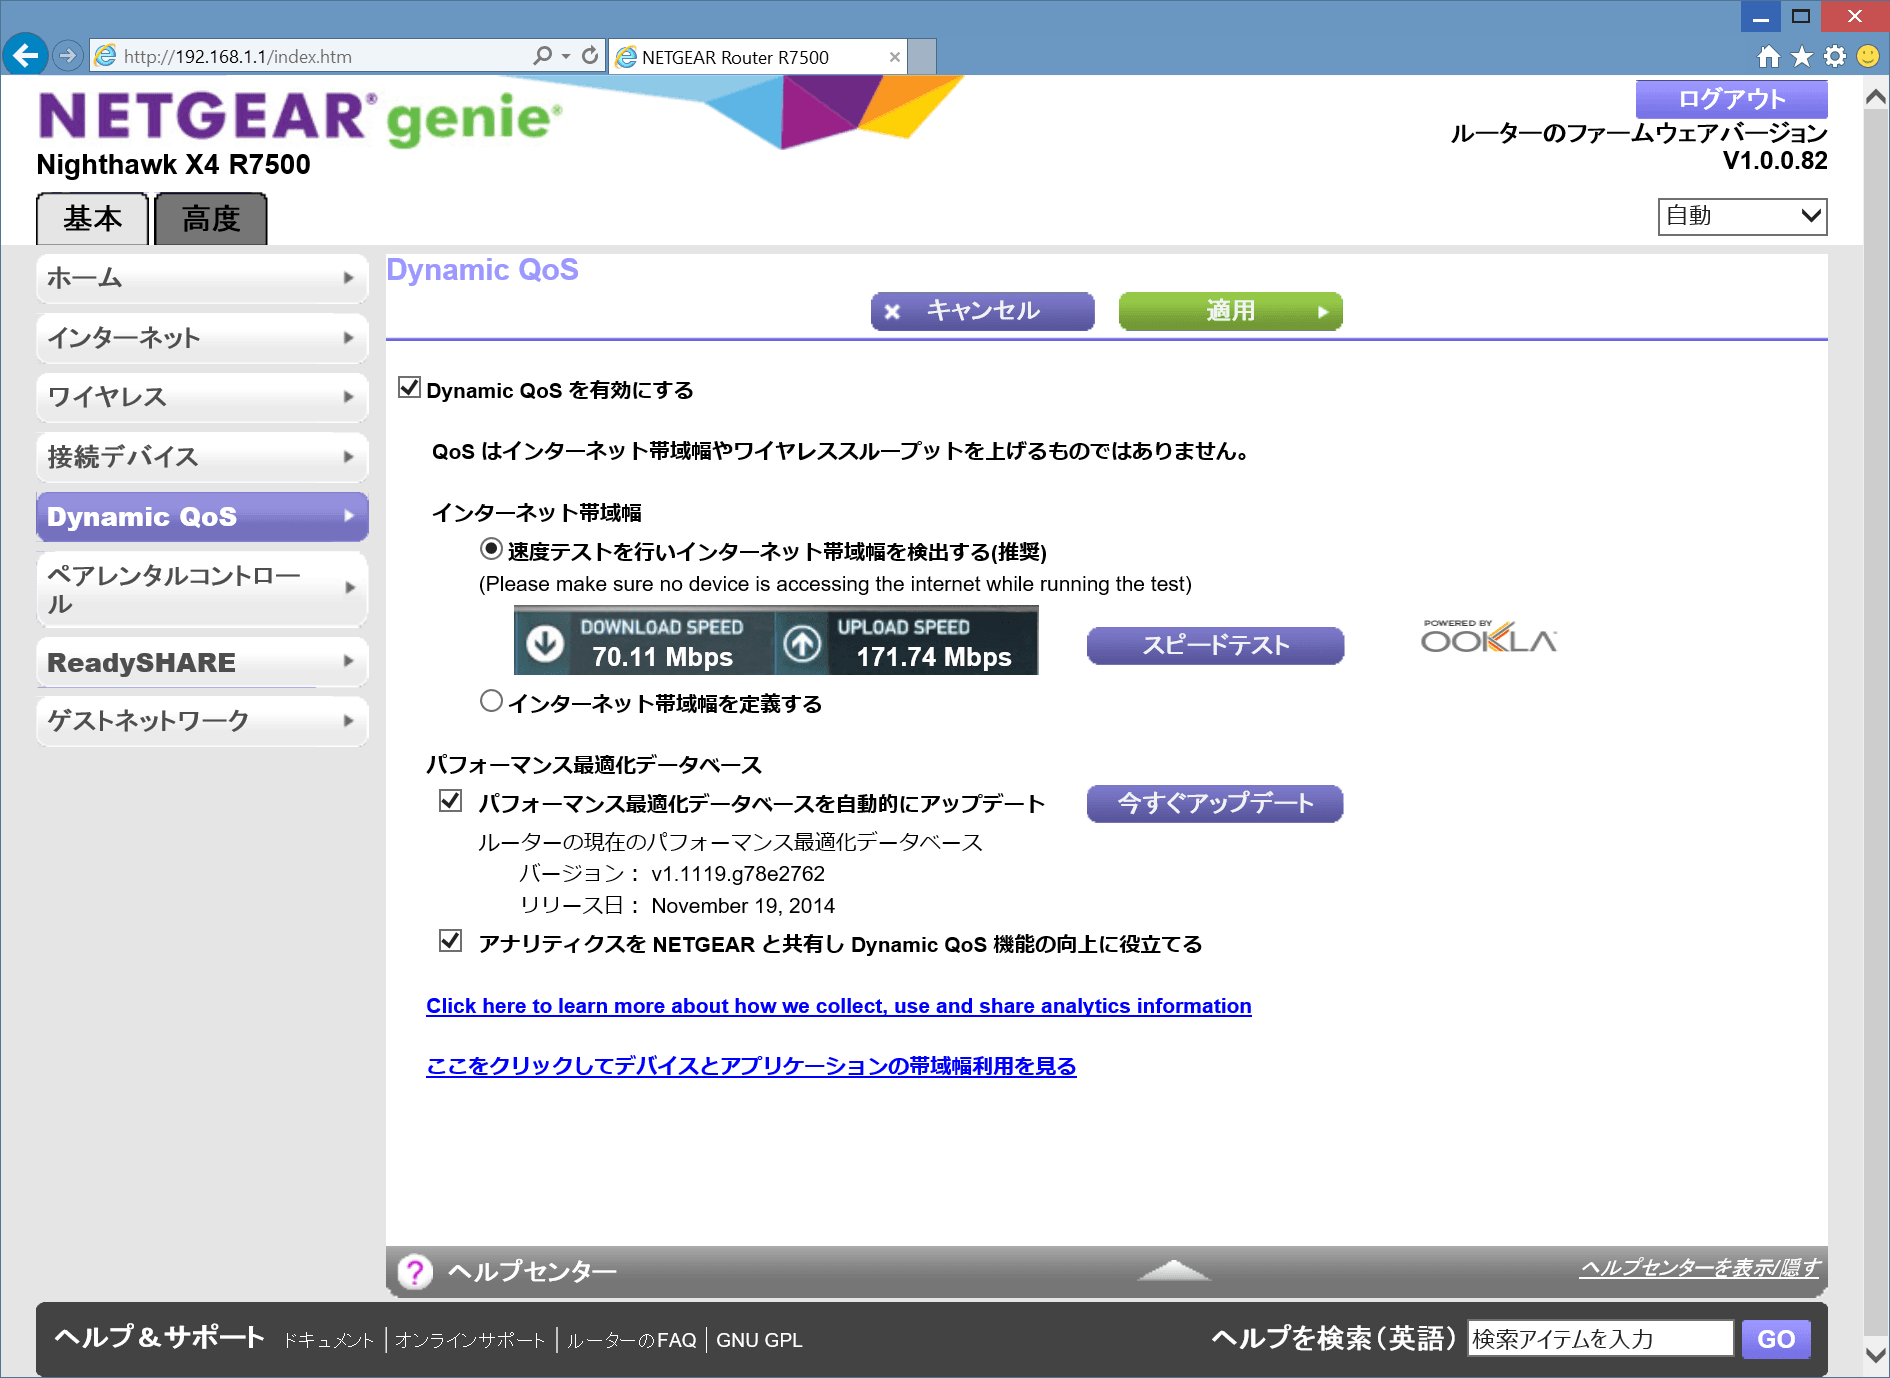Toggle automatic performance database update checkbox
The image size is (1890, 1378).
pyautogui.click(x=451, y=801)
